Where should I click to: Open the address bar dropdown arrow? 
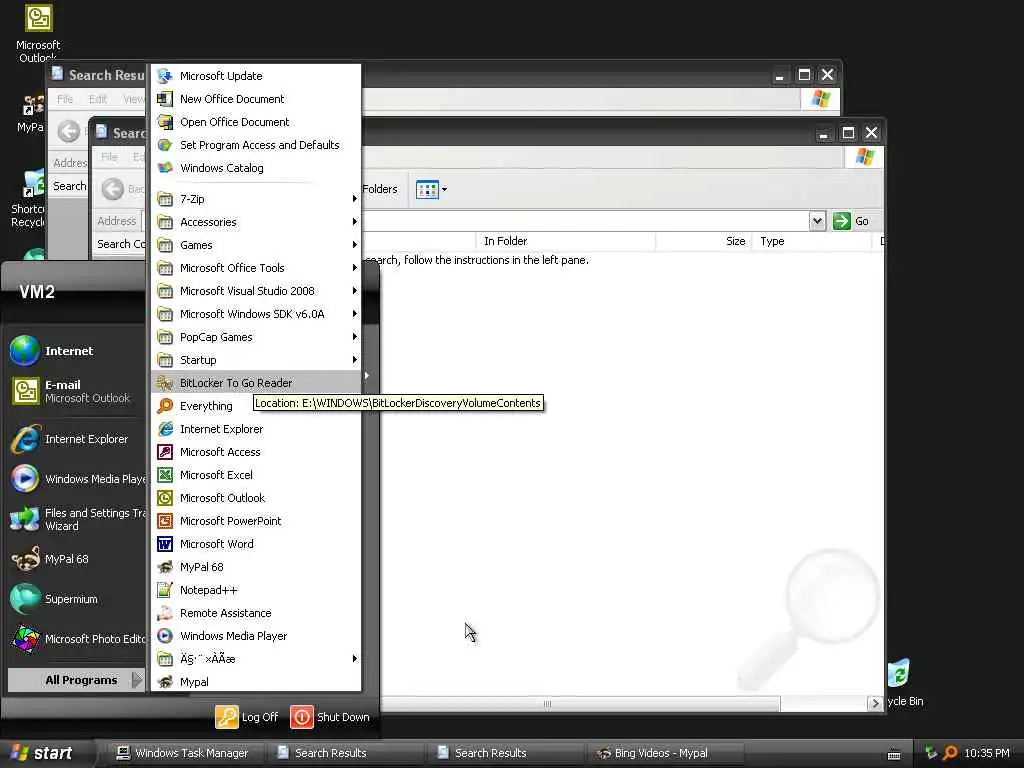(817, 221)
